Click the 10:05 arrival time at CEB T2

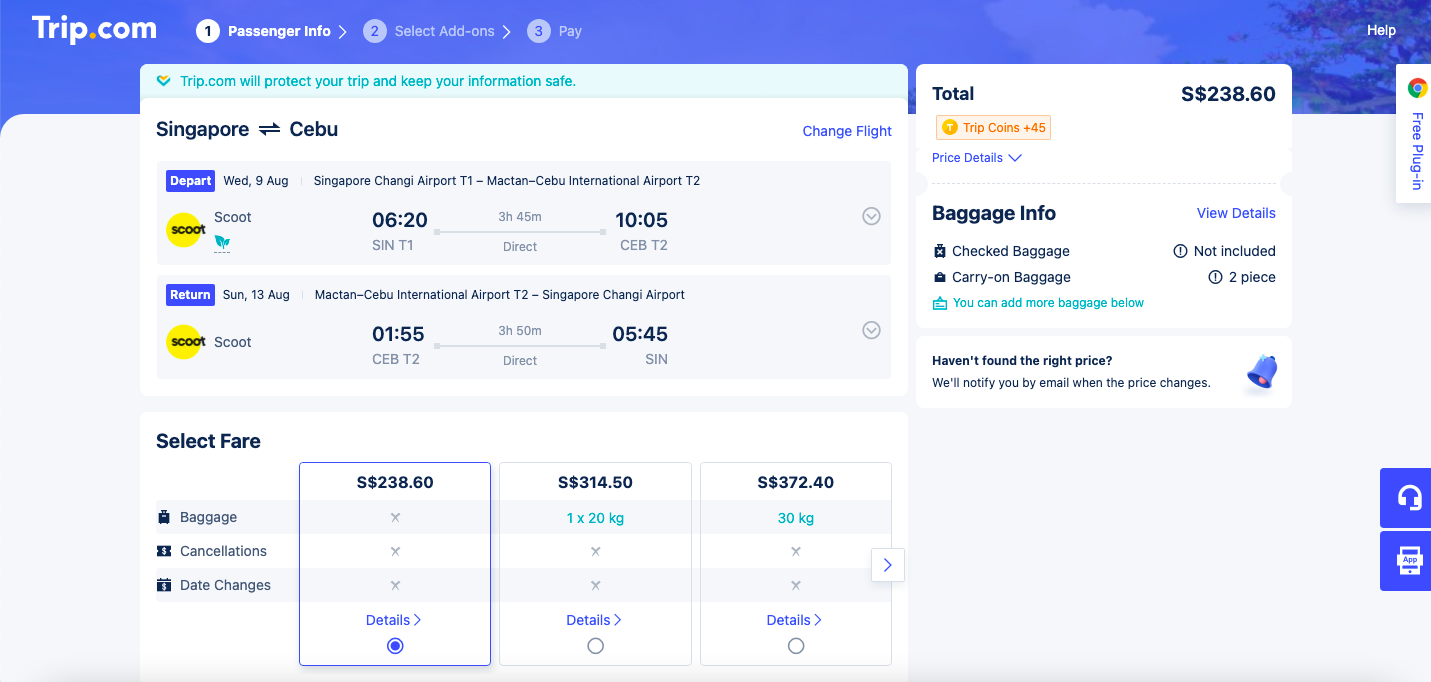point(641,220)
